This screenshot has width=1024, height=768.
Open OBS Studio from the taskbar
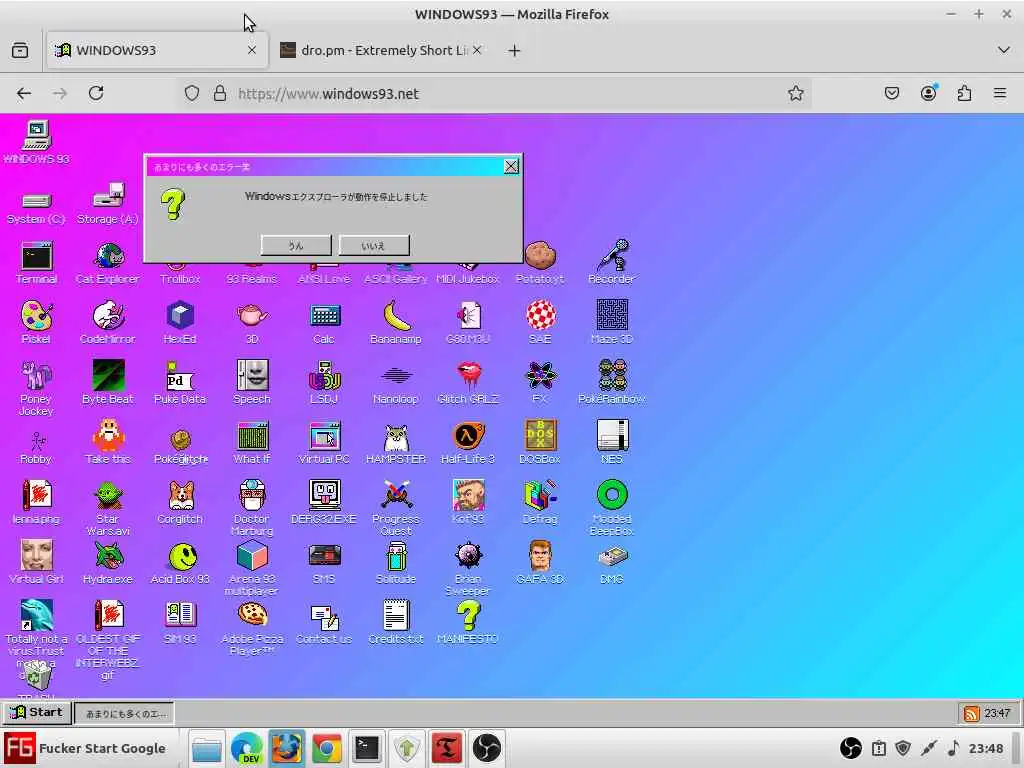click(487, 748)
